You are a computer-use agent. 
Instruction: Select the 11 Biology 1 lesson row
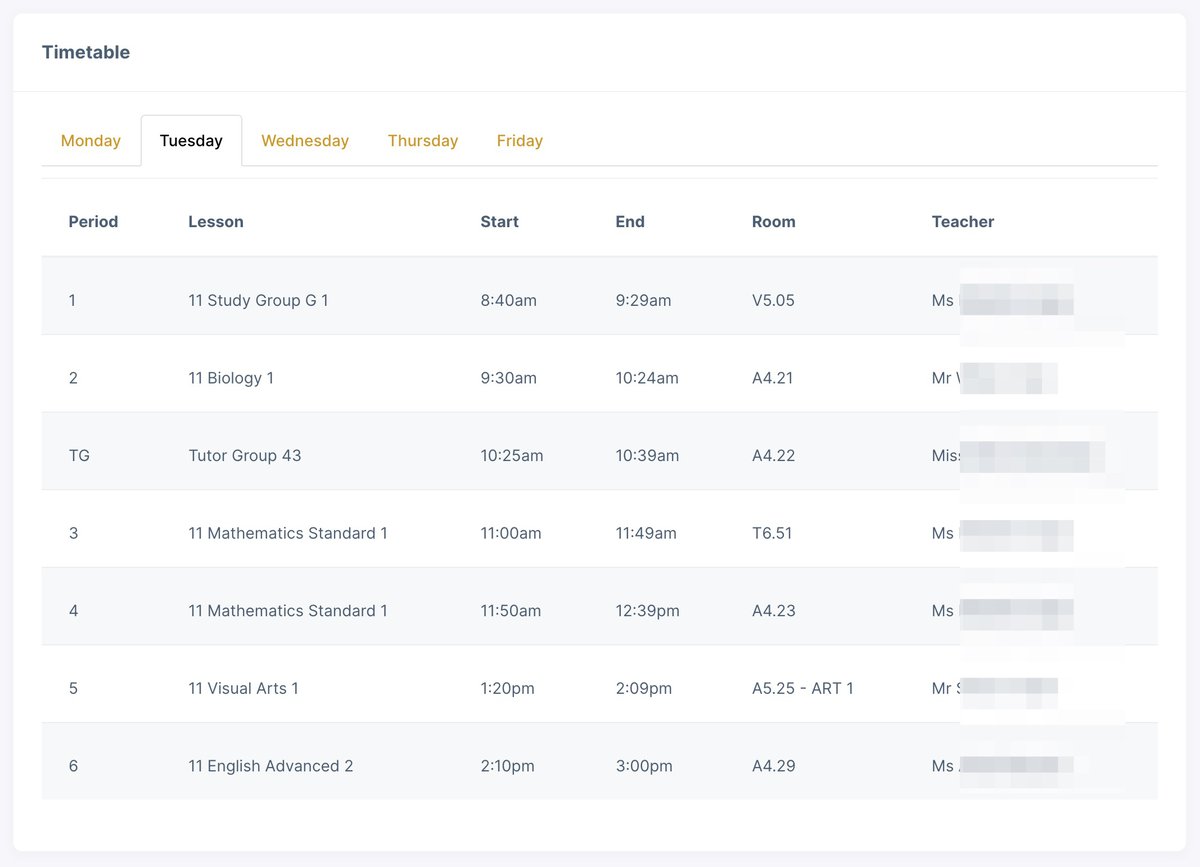click(230, 378)
